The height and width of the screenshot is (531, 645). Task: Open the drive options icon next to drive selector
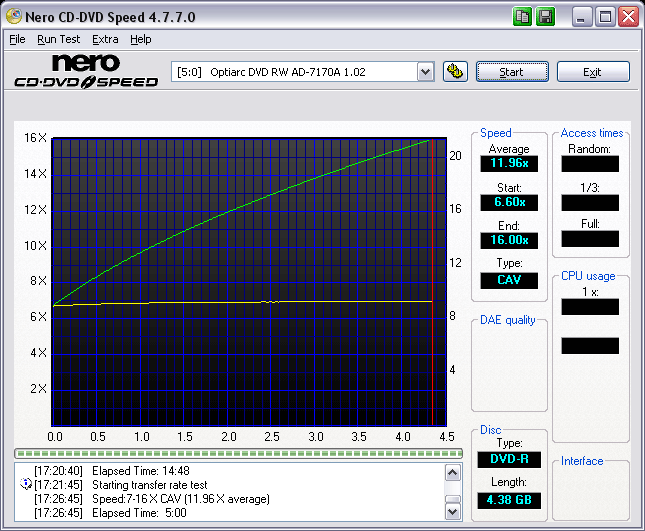[x=455, y=72]
